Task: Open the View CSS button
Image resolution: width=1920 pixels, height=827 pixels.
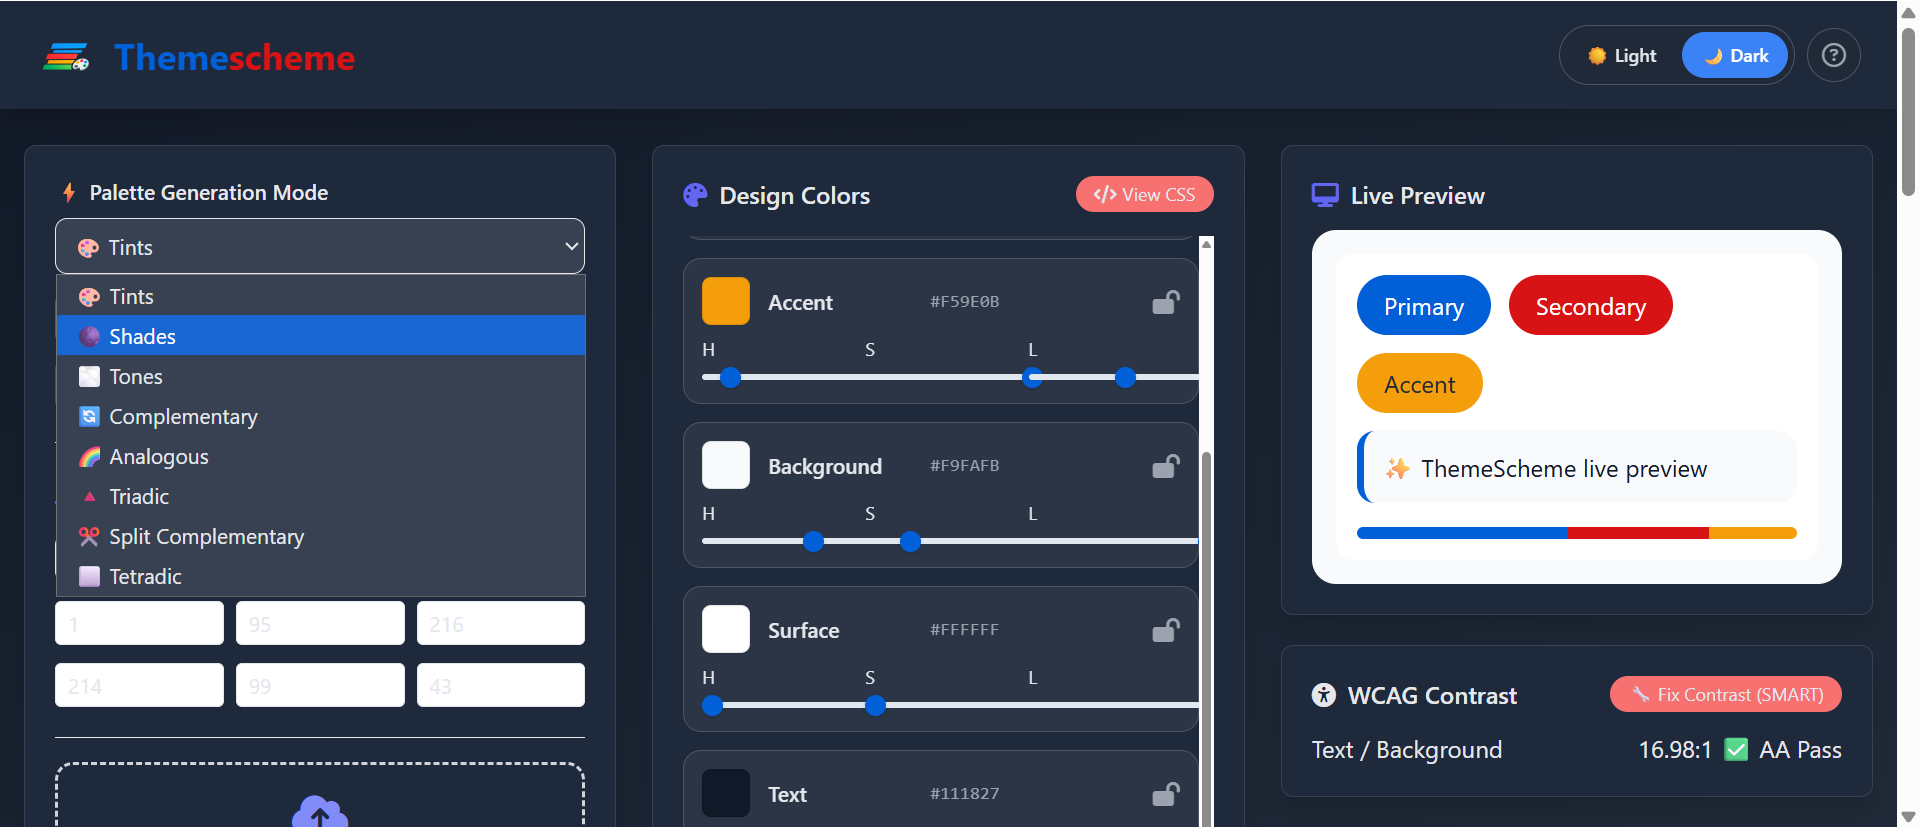Action: click(x=1144, y=194)
